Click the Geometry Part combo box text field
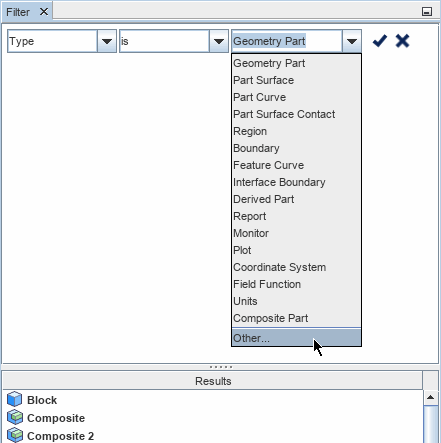Screen dimensions: 441x443 (x=287, y=41)
